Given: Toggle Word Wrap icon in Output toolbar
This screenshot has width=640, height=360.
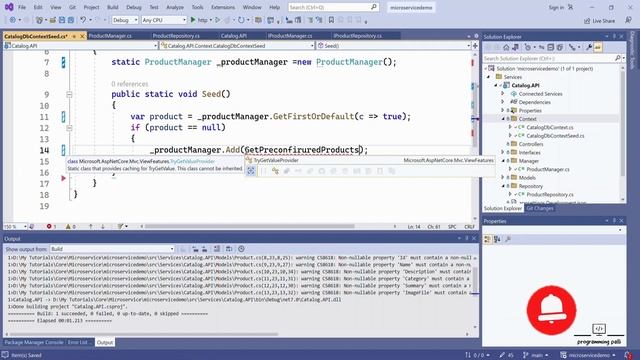Looking at the screenshot, I should coord(229,249).
